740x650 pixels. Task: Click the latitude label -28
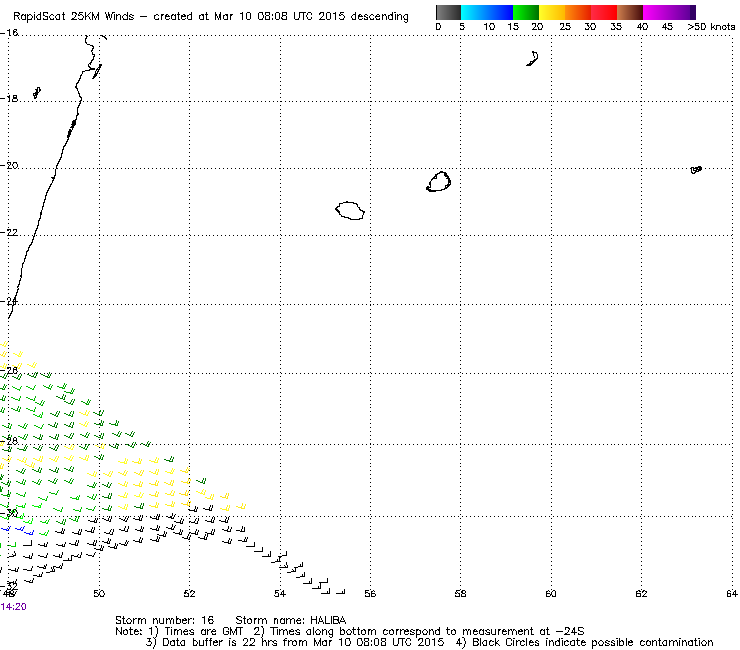pyautogui.click(x=9, y=441)
